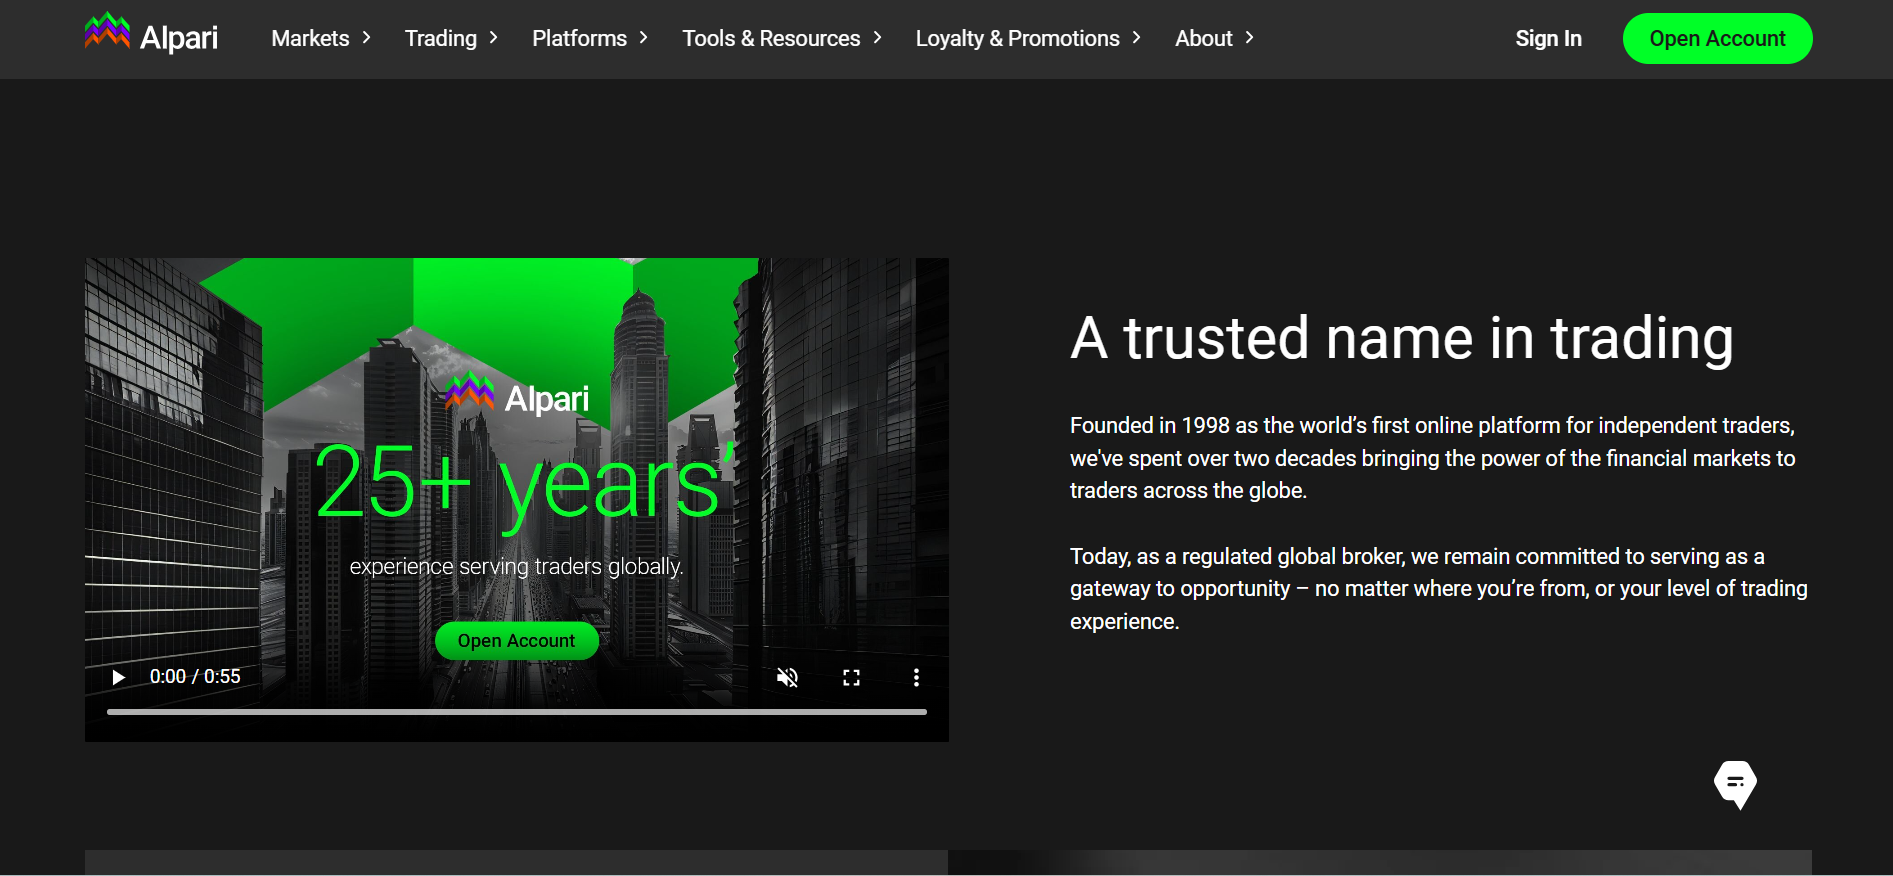Play the Alpari promotional video
This screenshot has height=876, width=1893.
tap(118, 677)
